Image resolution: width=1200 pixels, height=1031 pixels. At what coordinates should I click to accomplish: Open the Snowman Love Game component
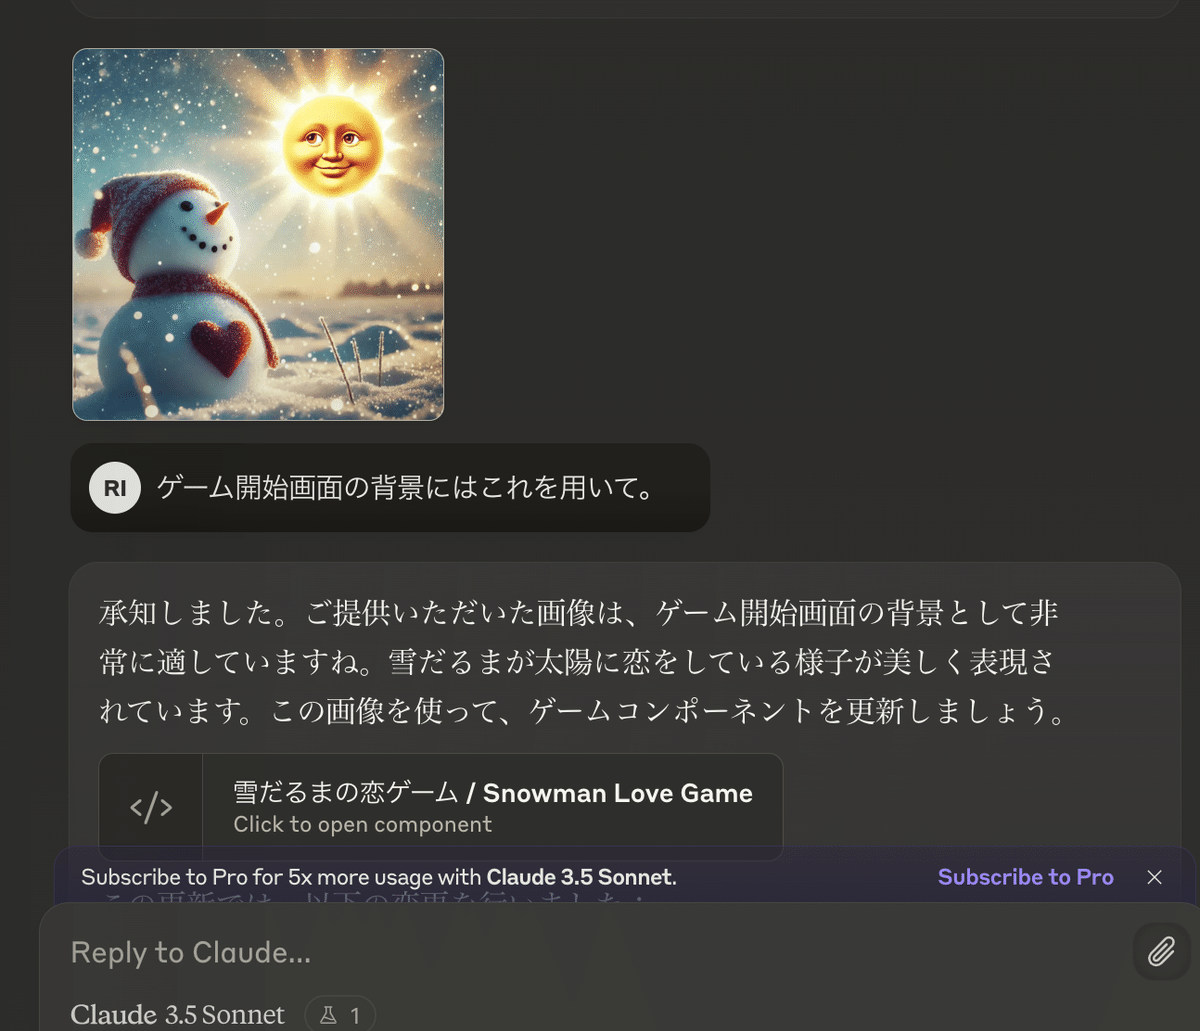[441, 807]
